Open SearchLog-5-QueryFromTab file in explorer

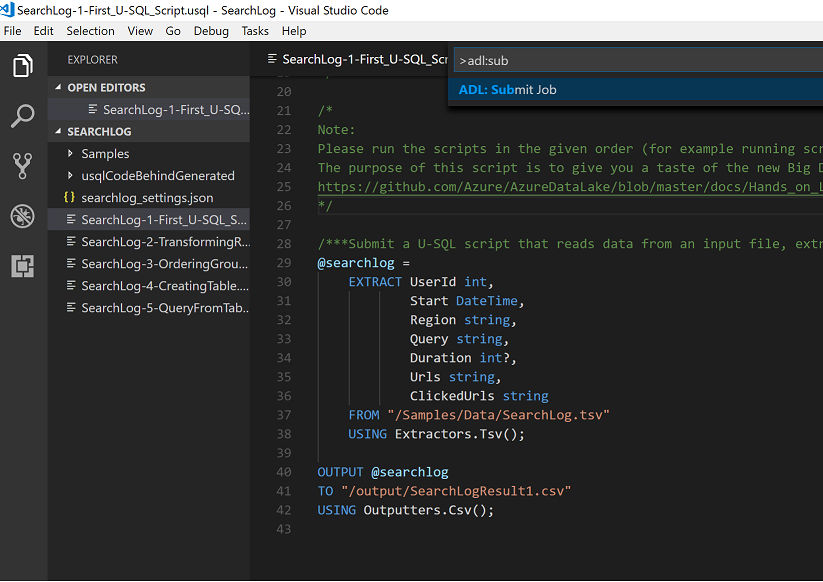[x=165, y=308]
